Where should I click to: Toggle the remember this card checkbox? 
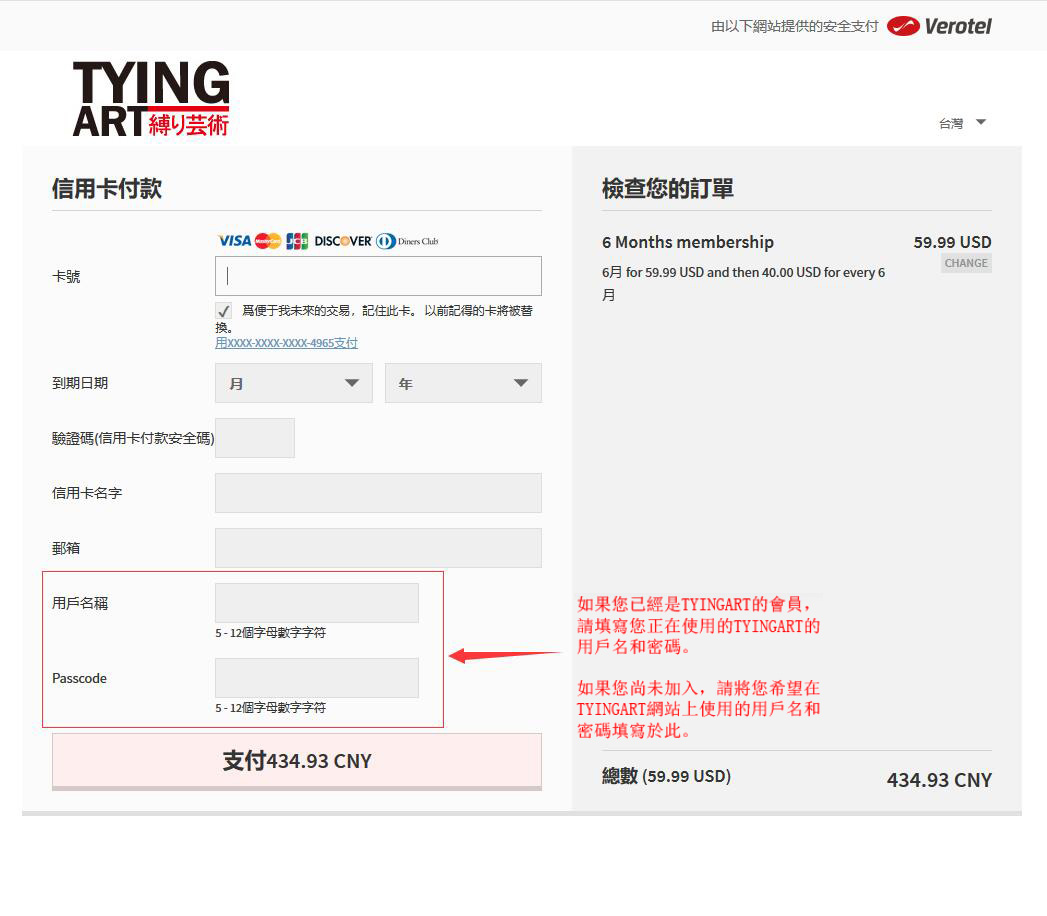[224, 310]
